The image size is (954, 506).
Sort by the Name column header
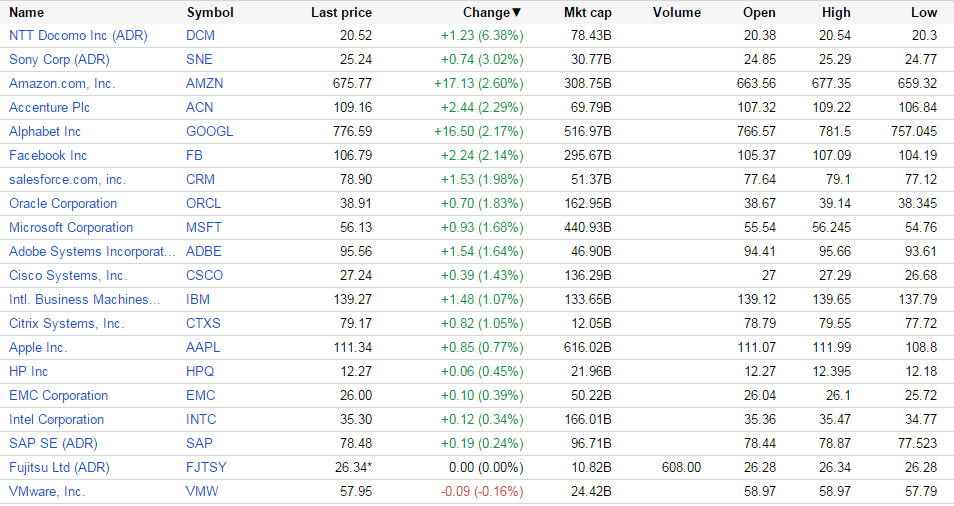pyautogui.click(x=27, y=13)
